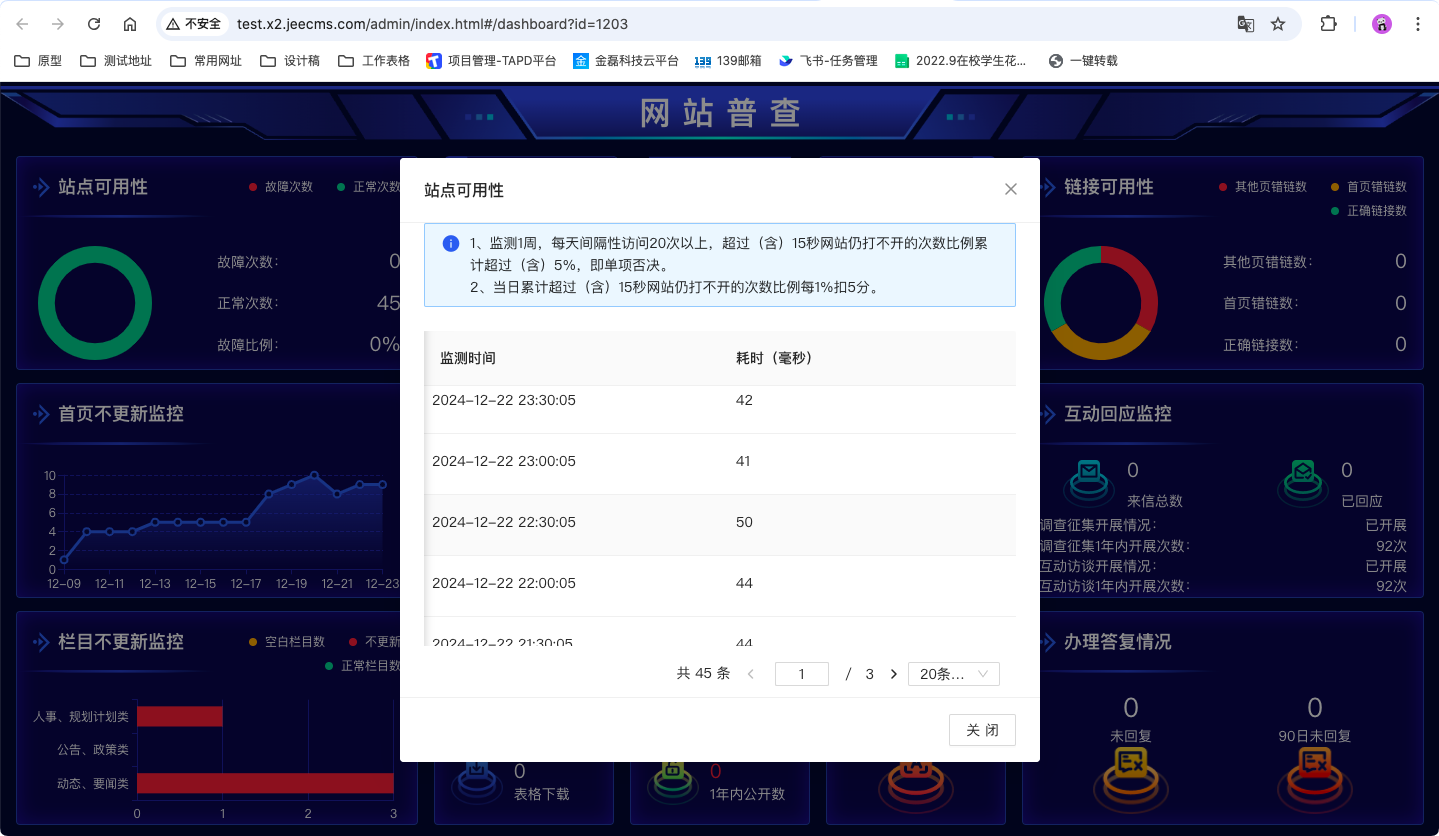Viewport: 1439px width, 836px height.
Task: Open the 20条 page size dropdown
Action: 953,674
